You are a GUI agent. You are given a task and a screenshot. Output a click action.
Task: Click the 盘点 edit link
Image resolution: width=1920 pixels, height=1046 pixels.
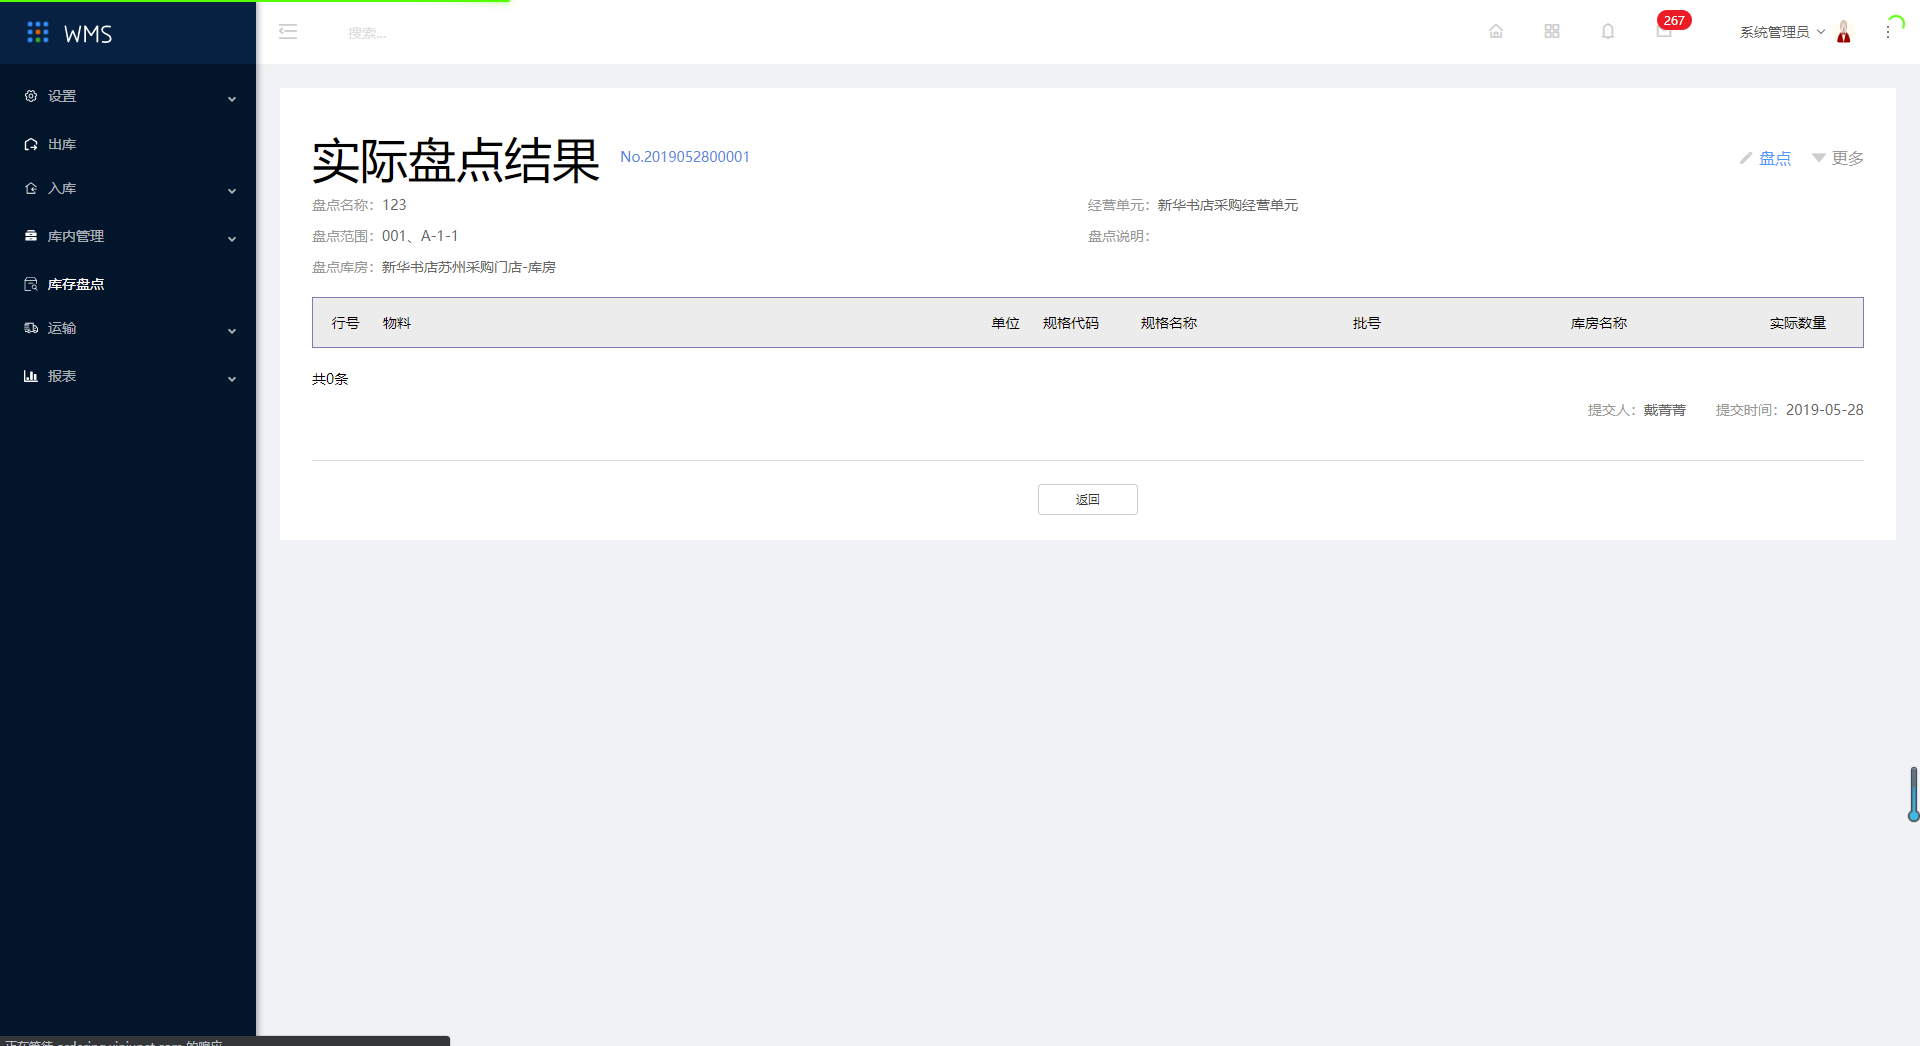pos(1775,158)
